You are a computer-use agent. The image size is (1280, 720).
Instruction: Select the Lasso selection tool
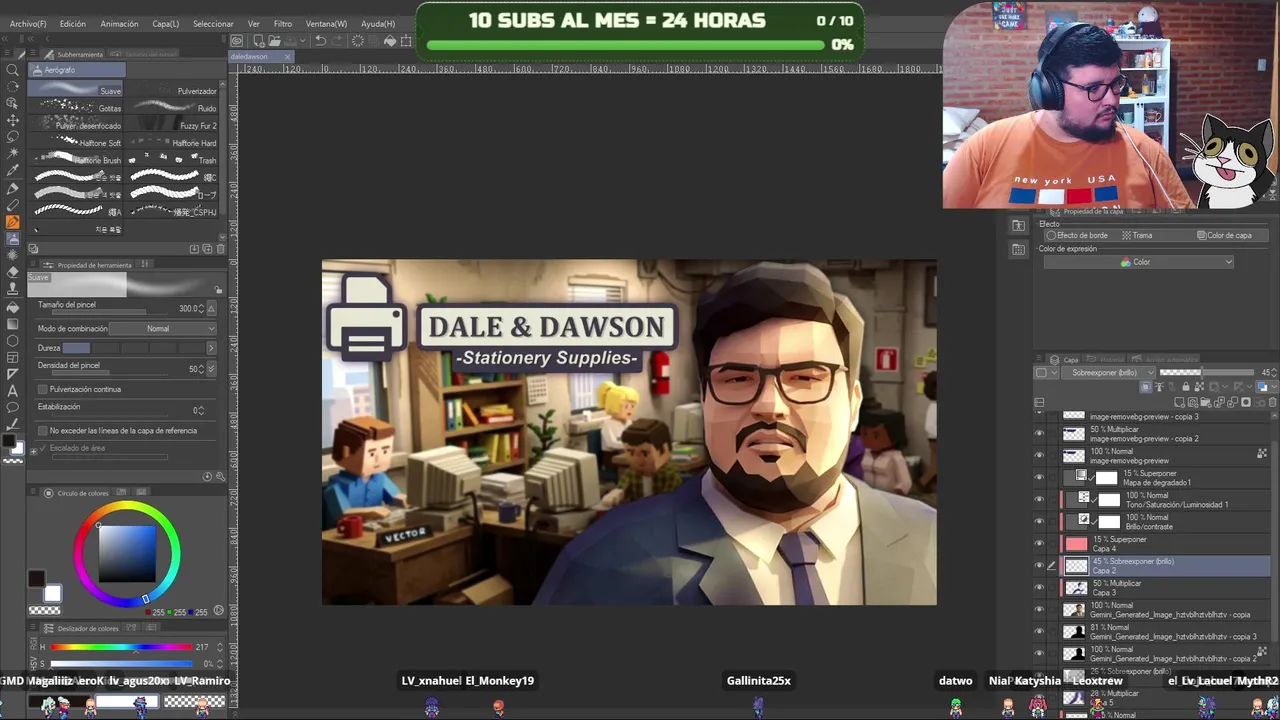point(13,136)
